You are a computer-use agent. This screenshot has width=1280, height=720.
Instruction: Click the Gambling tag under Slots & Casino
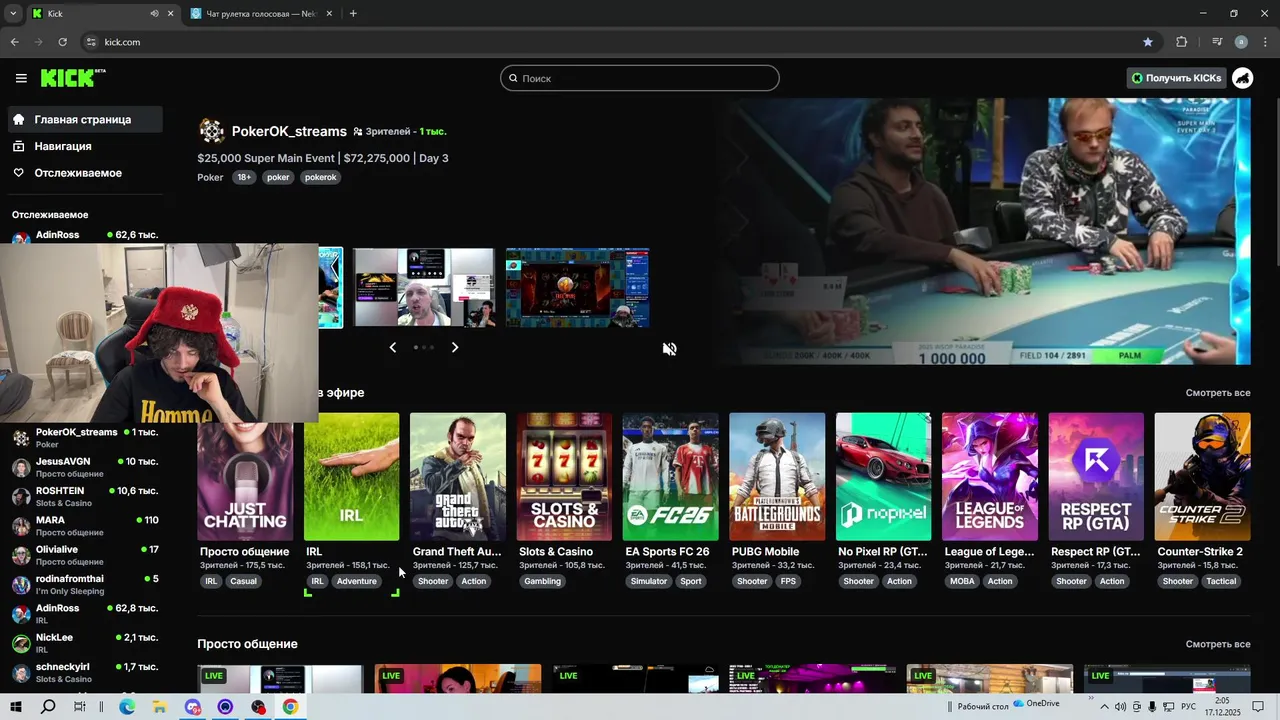pyautogui.click(x=543, y=581)
